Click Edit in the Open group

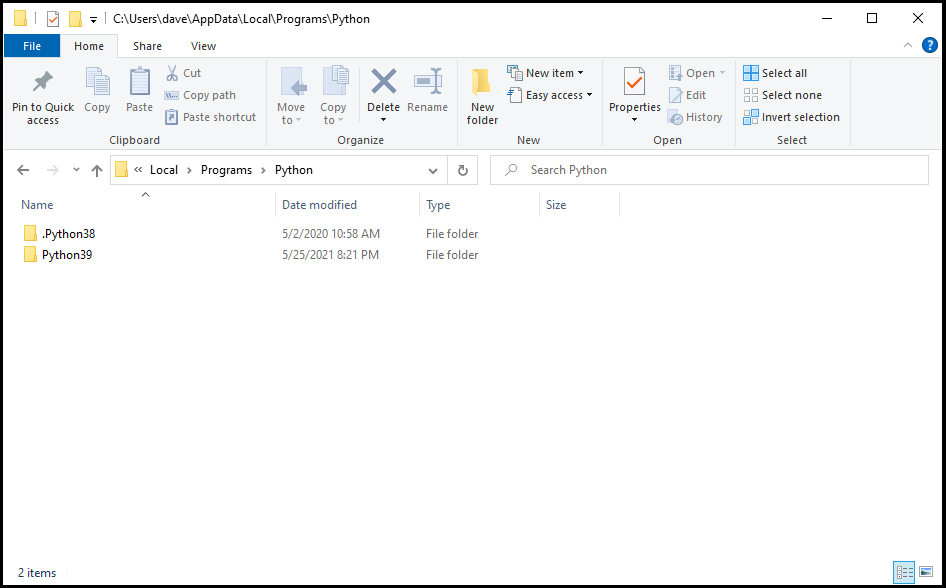687,95
